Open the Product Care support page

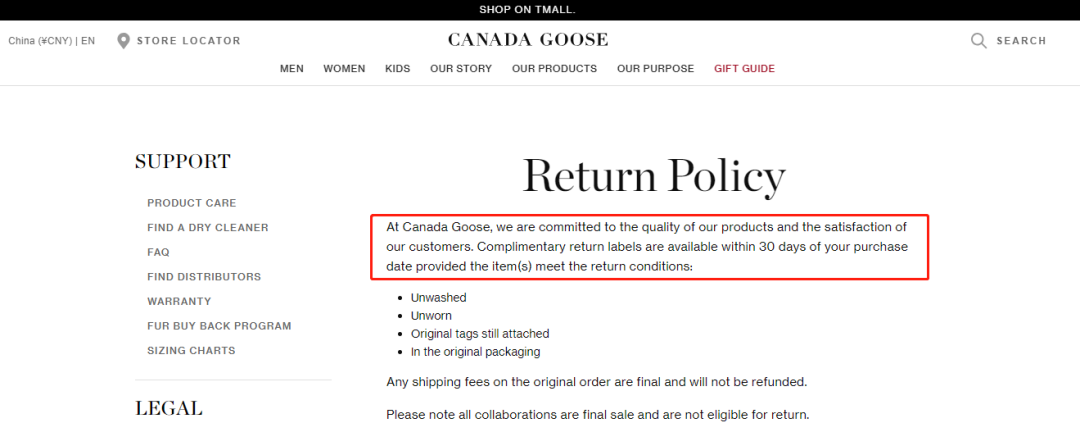(192, 203)
